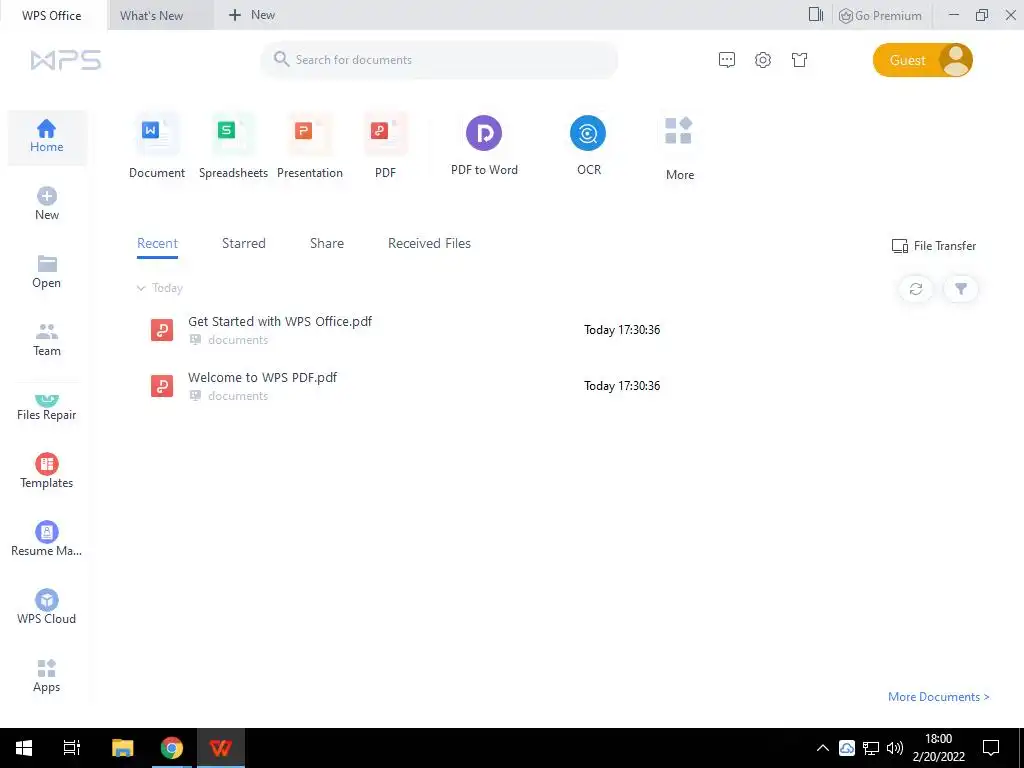Click the Guest account button
This screenshot has height=768, width=1024.
[922, 60]
